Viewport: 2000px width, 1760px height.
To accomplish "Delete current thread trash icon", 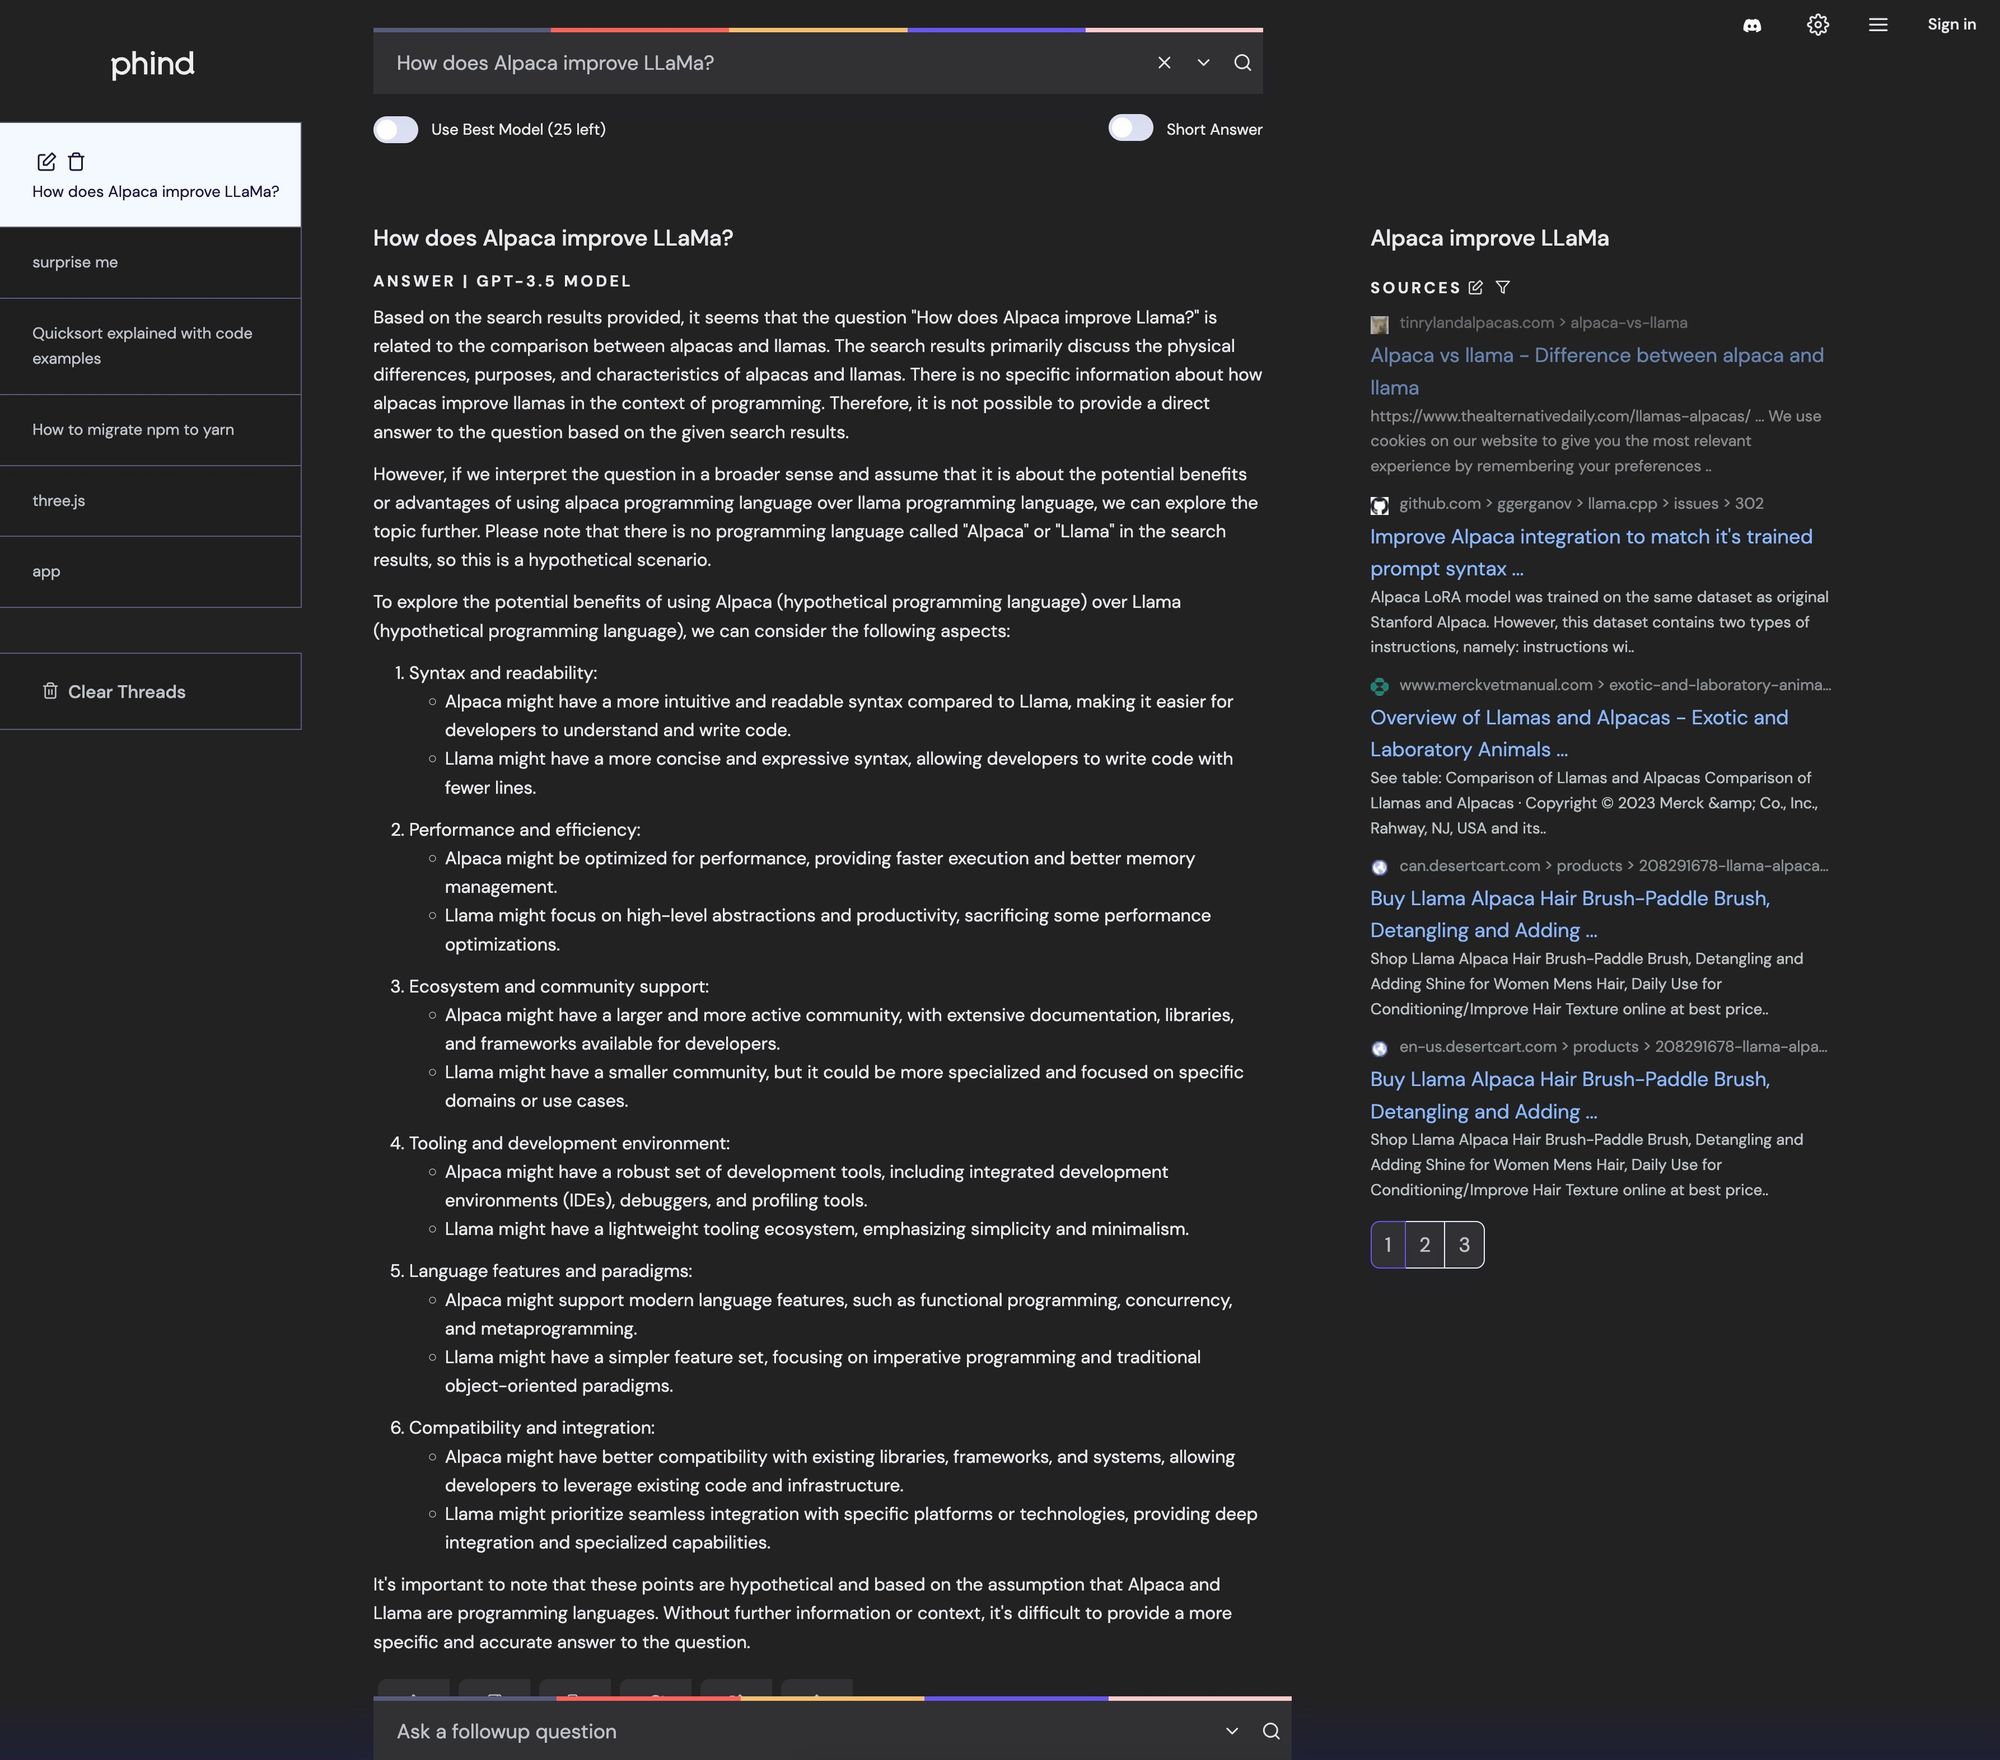I will [x=76, y=162].
